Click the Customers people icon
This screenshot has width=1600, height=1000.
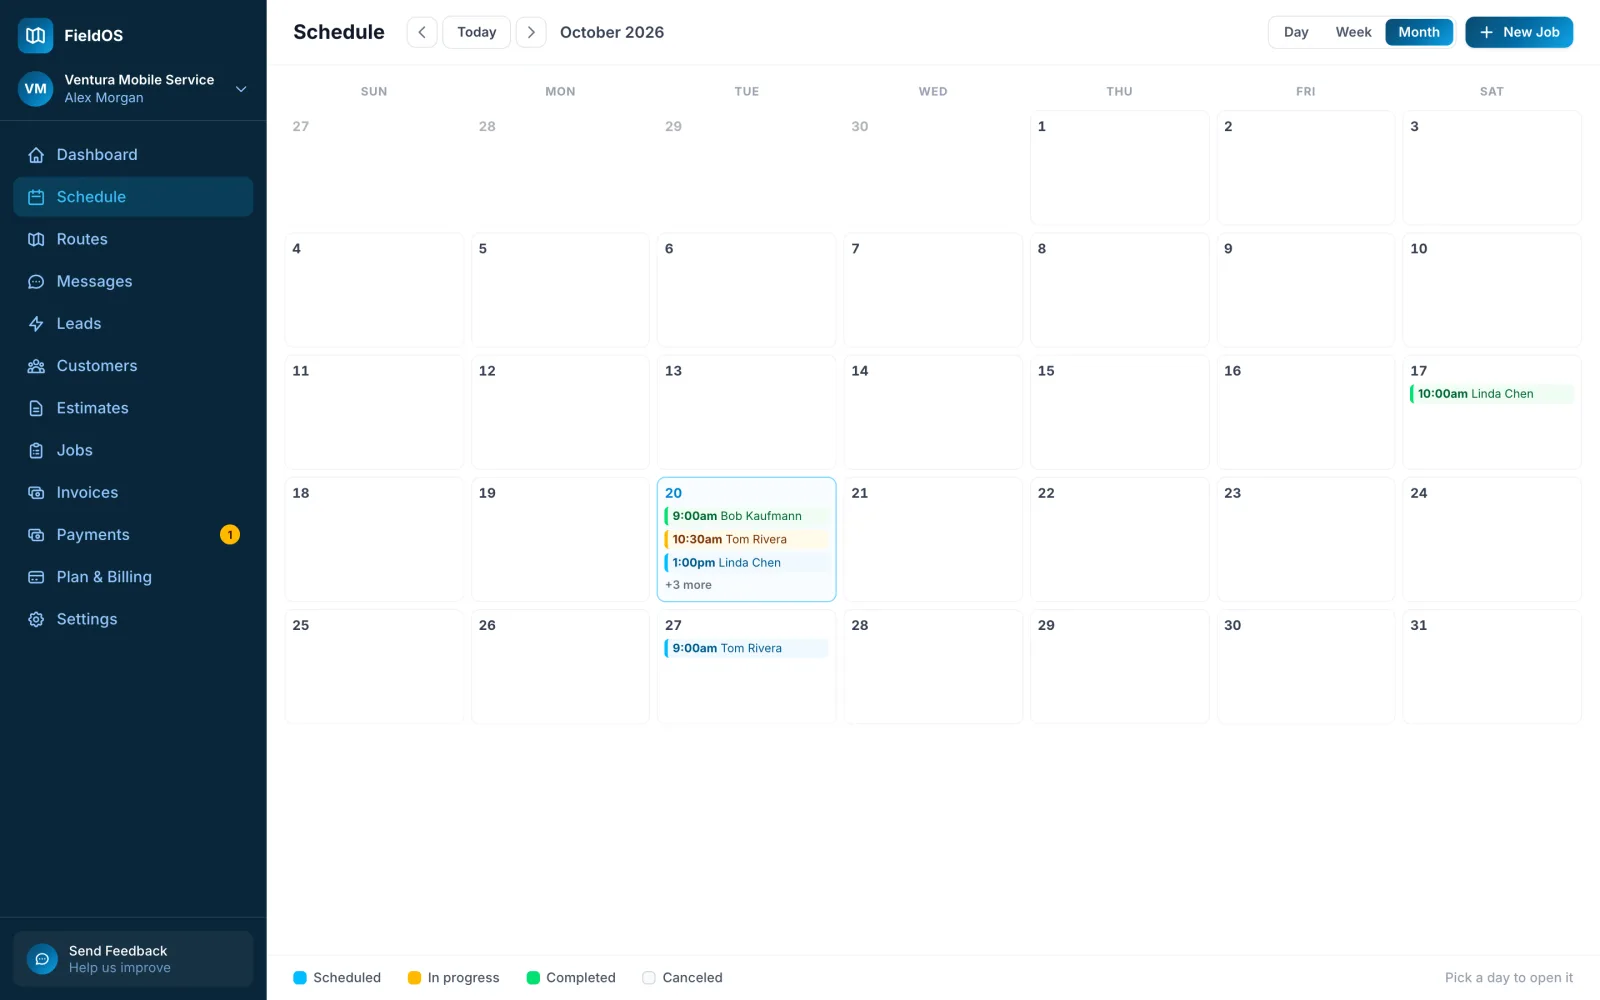click(36, 366)
